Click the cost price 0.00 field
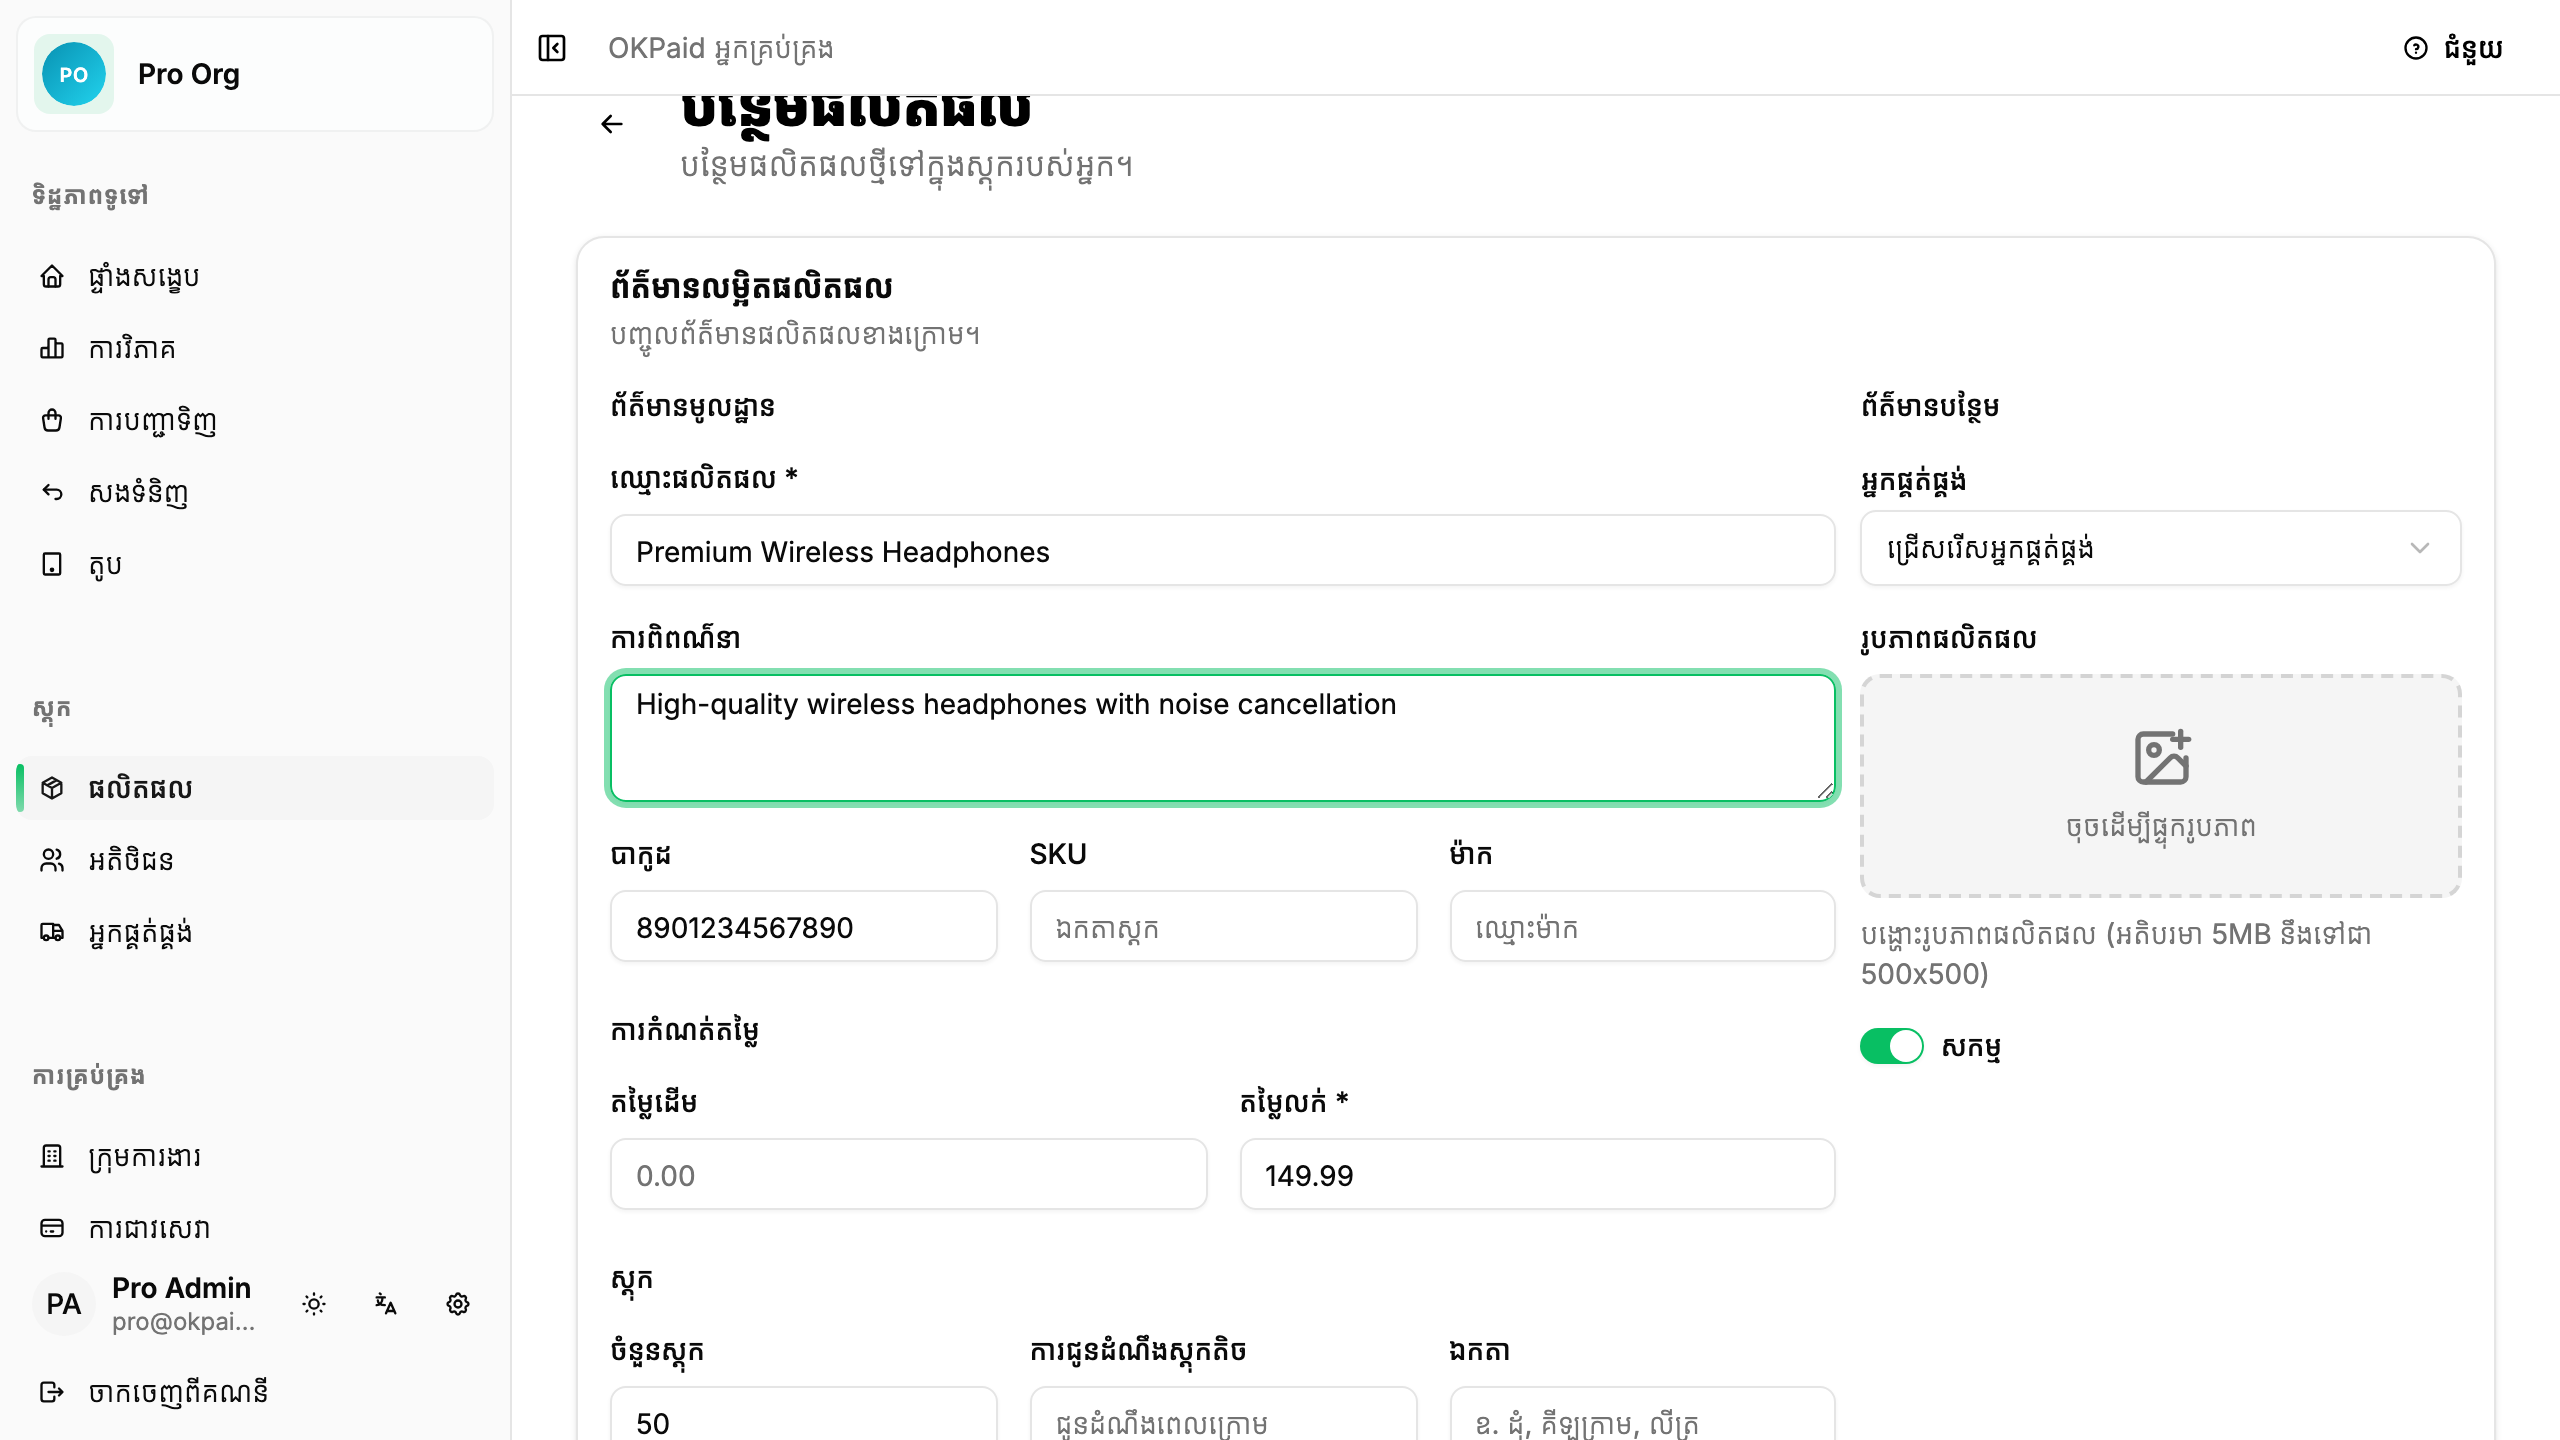The height and width of the screenshot is (1440, 2560). [908, 1175]
